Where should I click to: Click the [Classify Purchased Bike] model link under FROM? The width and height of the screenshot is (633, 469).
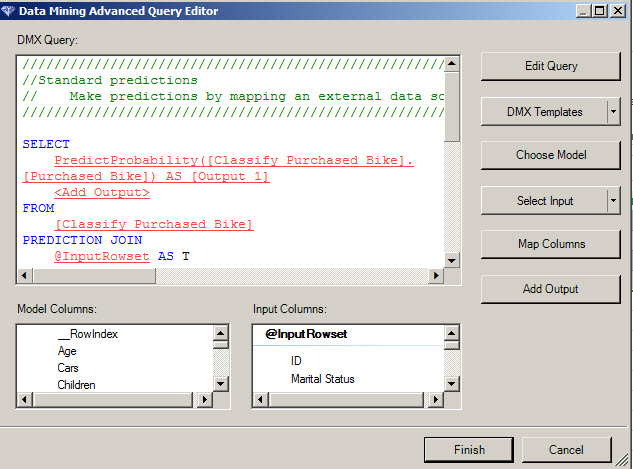[x=154, y=224]
